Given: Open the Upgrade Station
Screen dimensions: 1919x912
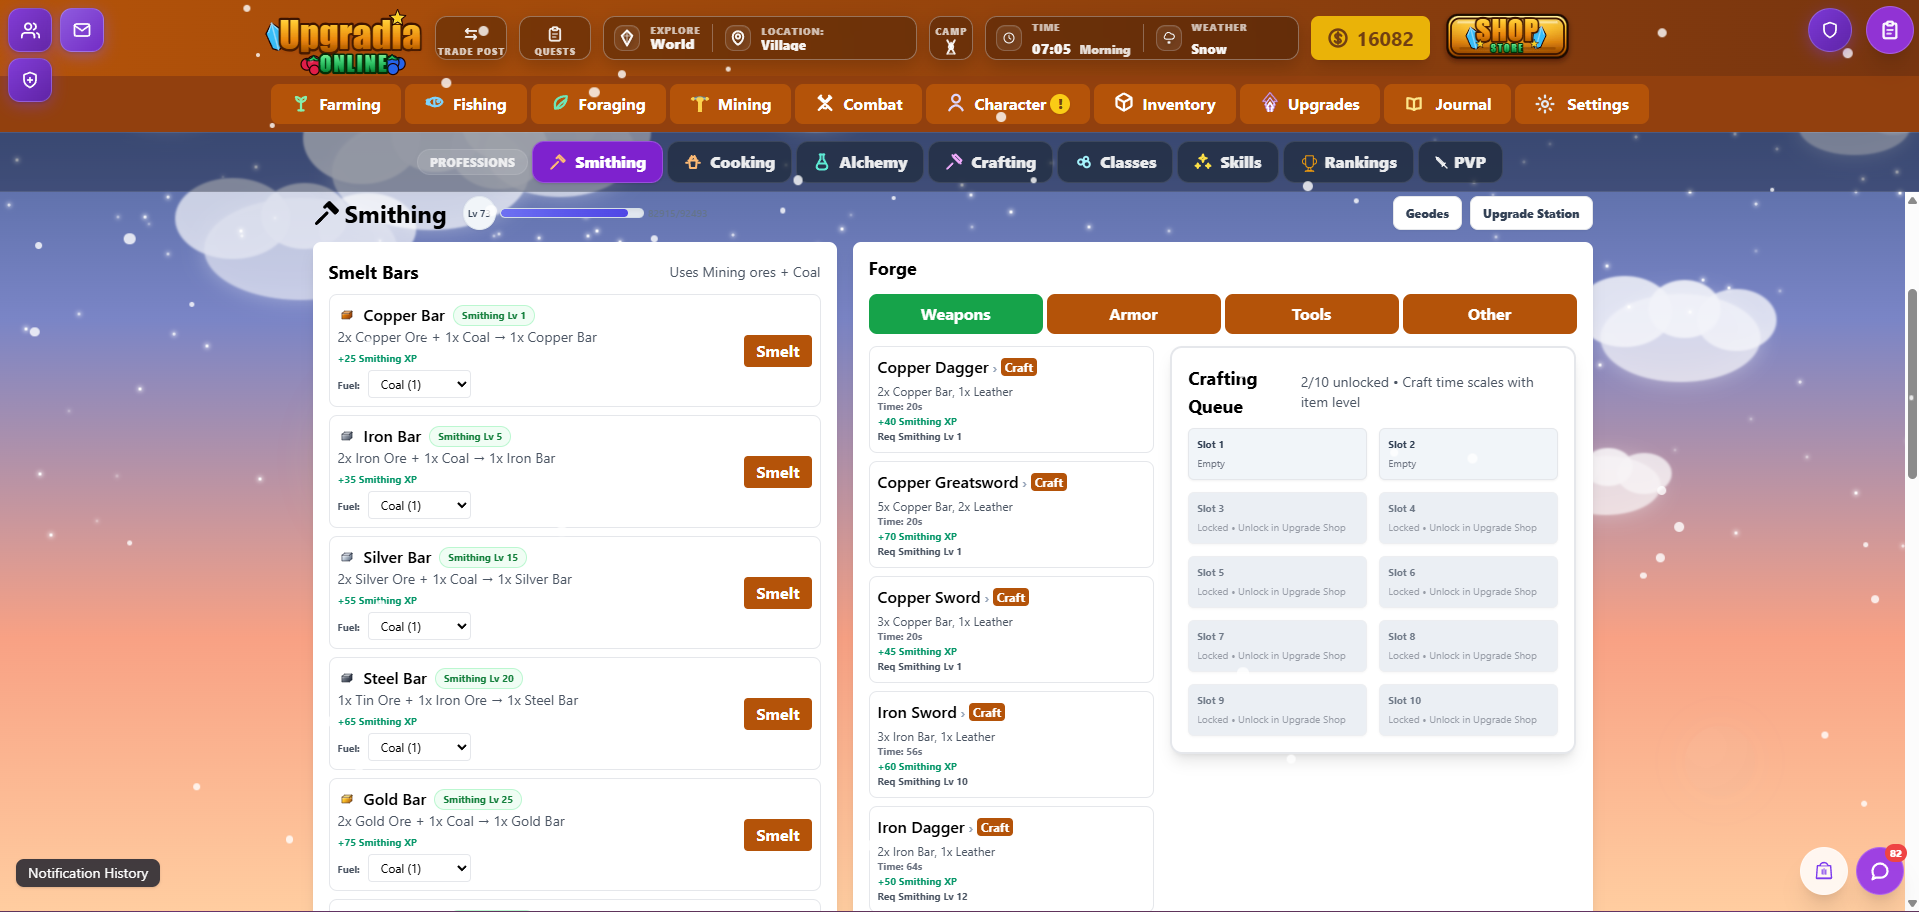Looking at the screenshot, I should pyautogui.click(x=1530, y=214).
